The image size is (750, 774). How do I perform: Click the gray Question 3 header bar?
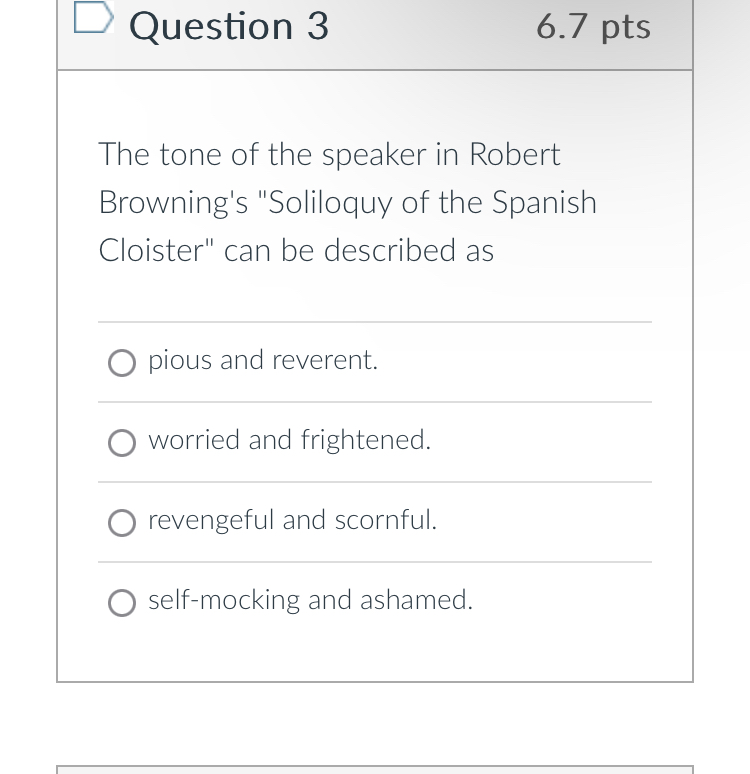(375, 35)
